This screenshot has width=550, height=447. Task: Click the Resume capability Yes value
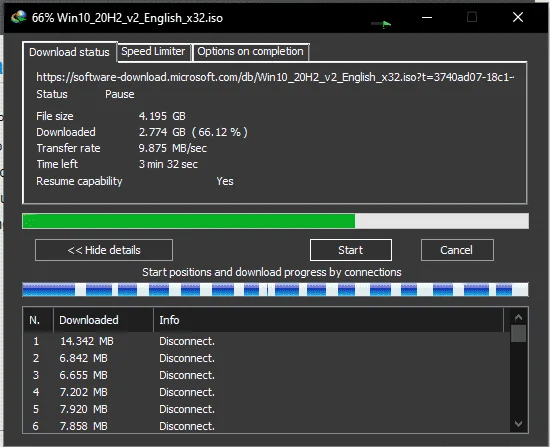coord(225,181)
